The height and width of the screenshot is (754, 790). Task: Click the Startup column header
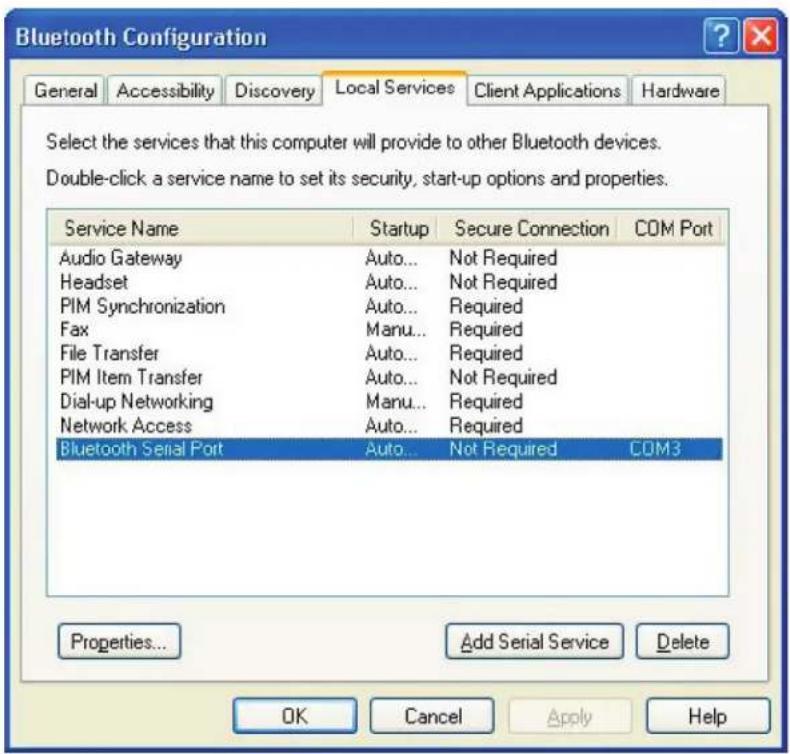[396, 229]
